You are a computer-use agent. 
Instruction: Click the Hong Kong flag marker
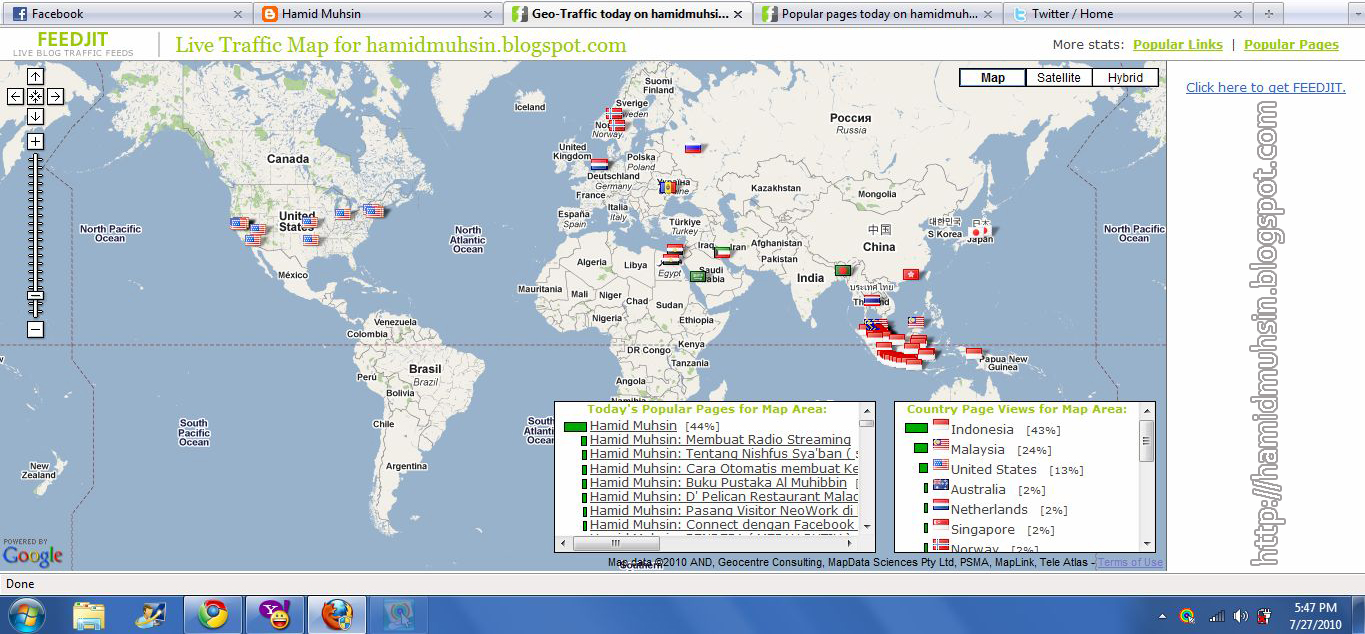click(910, 274)
